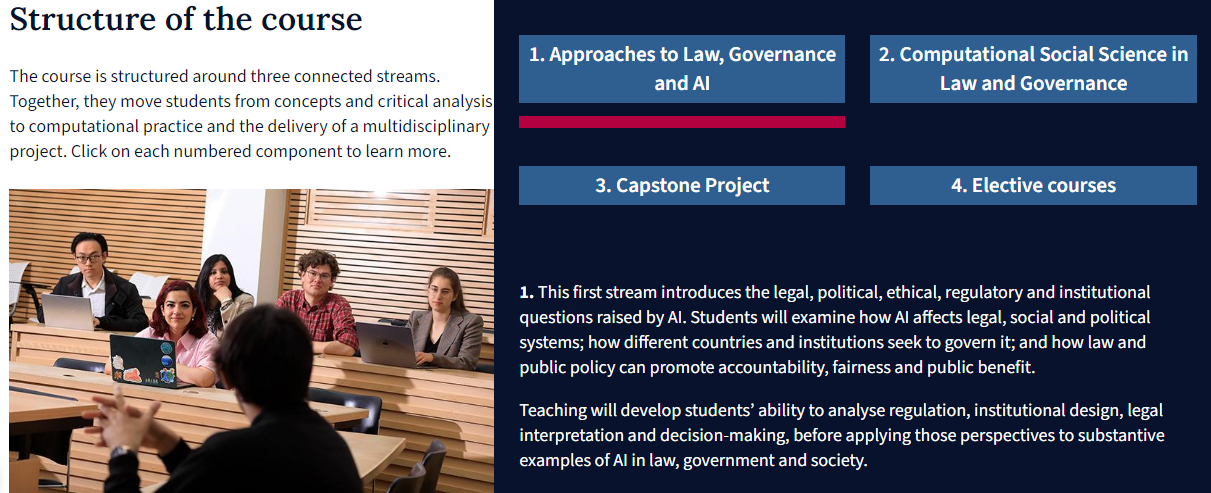Click the Structure of the course heading

pos(186,19)
